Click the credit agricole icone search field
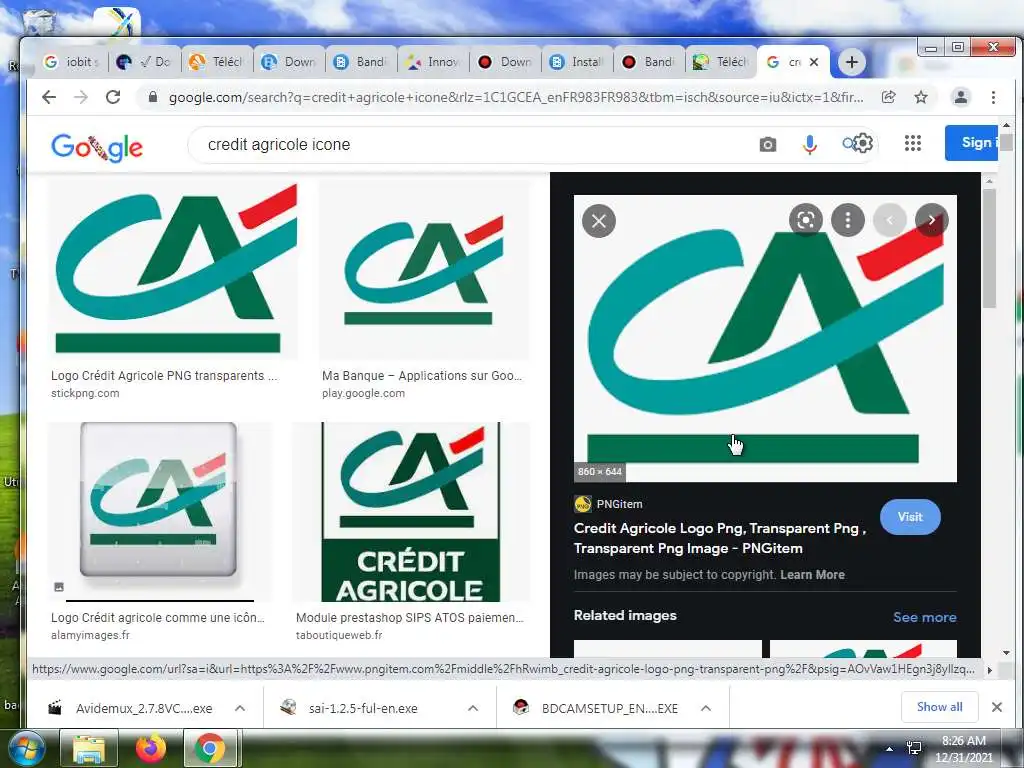This screenshot has height=768, width=1024. coord(477,144)
